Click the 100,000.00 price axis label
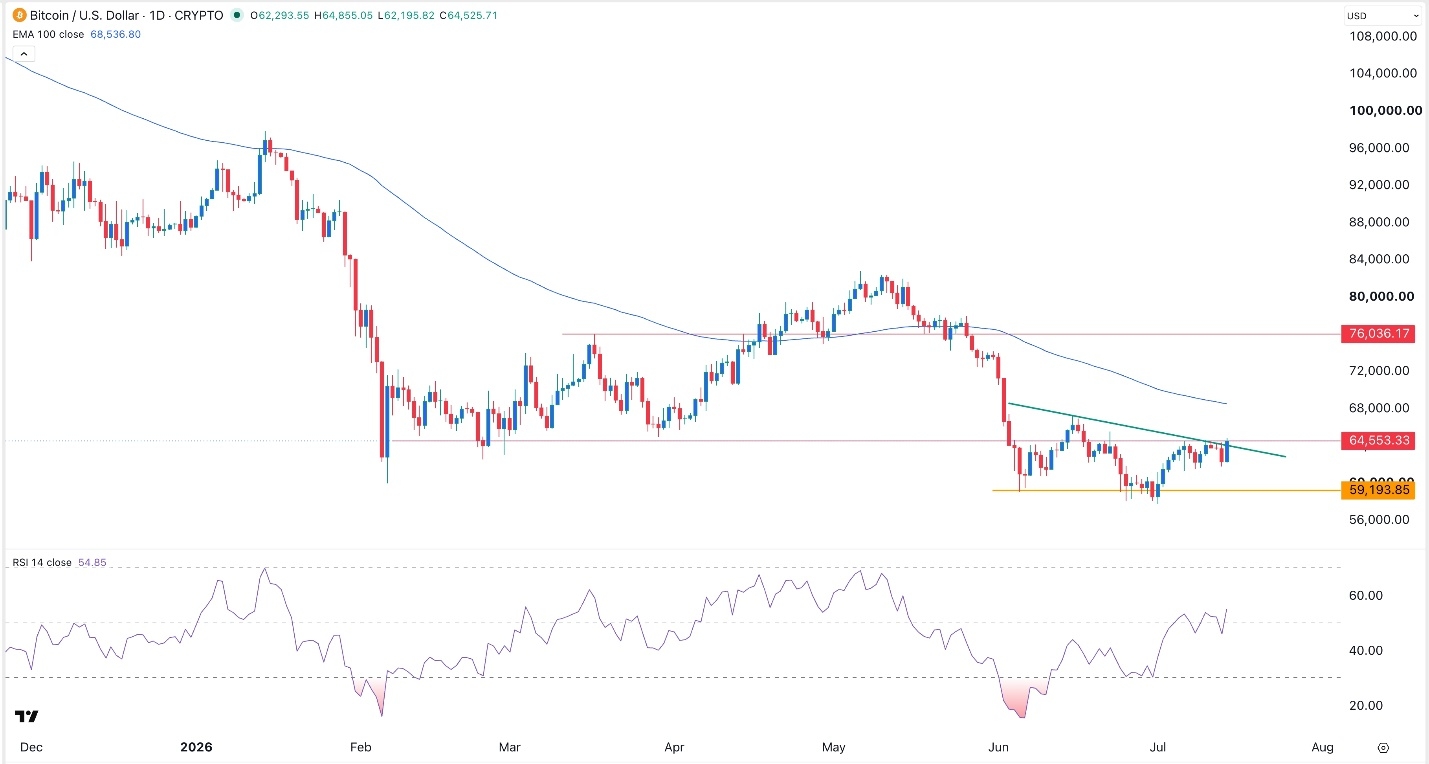The image size is (1429, 764). 1384,111
